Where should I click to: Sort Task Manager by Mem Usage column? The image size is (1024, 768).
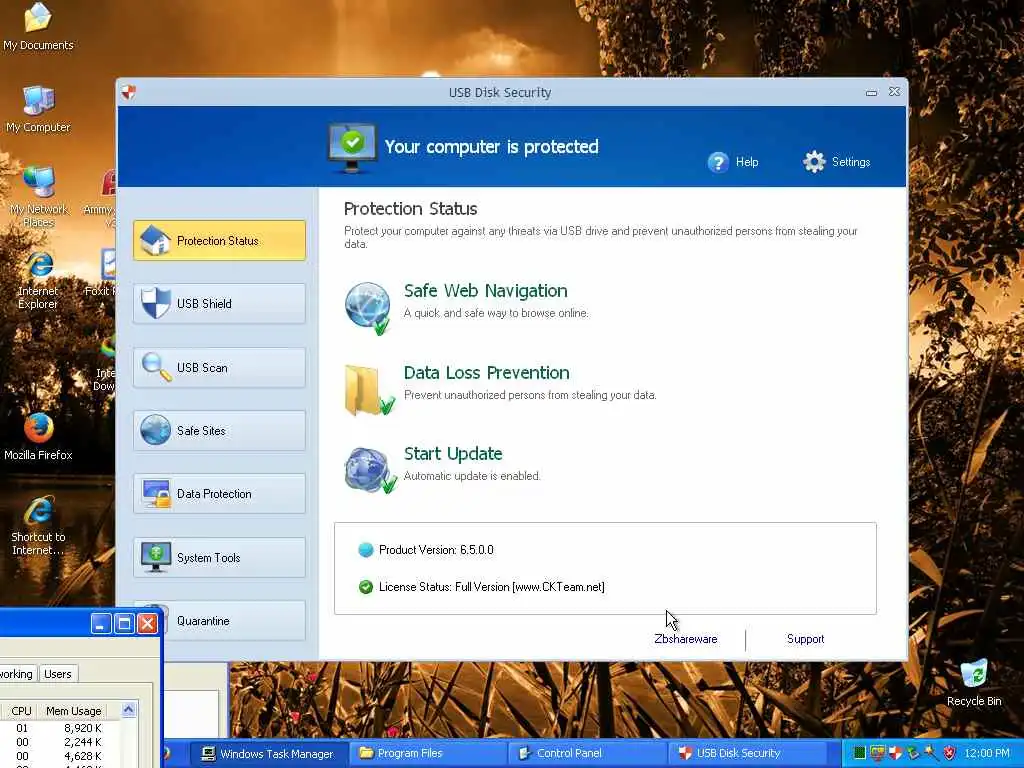click(73, 711)
